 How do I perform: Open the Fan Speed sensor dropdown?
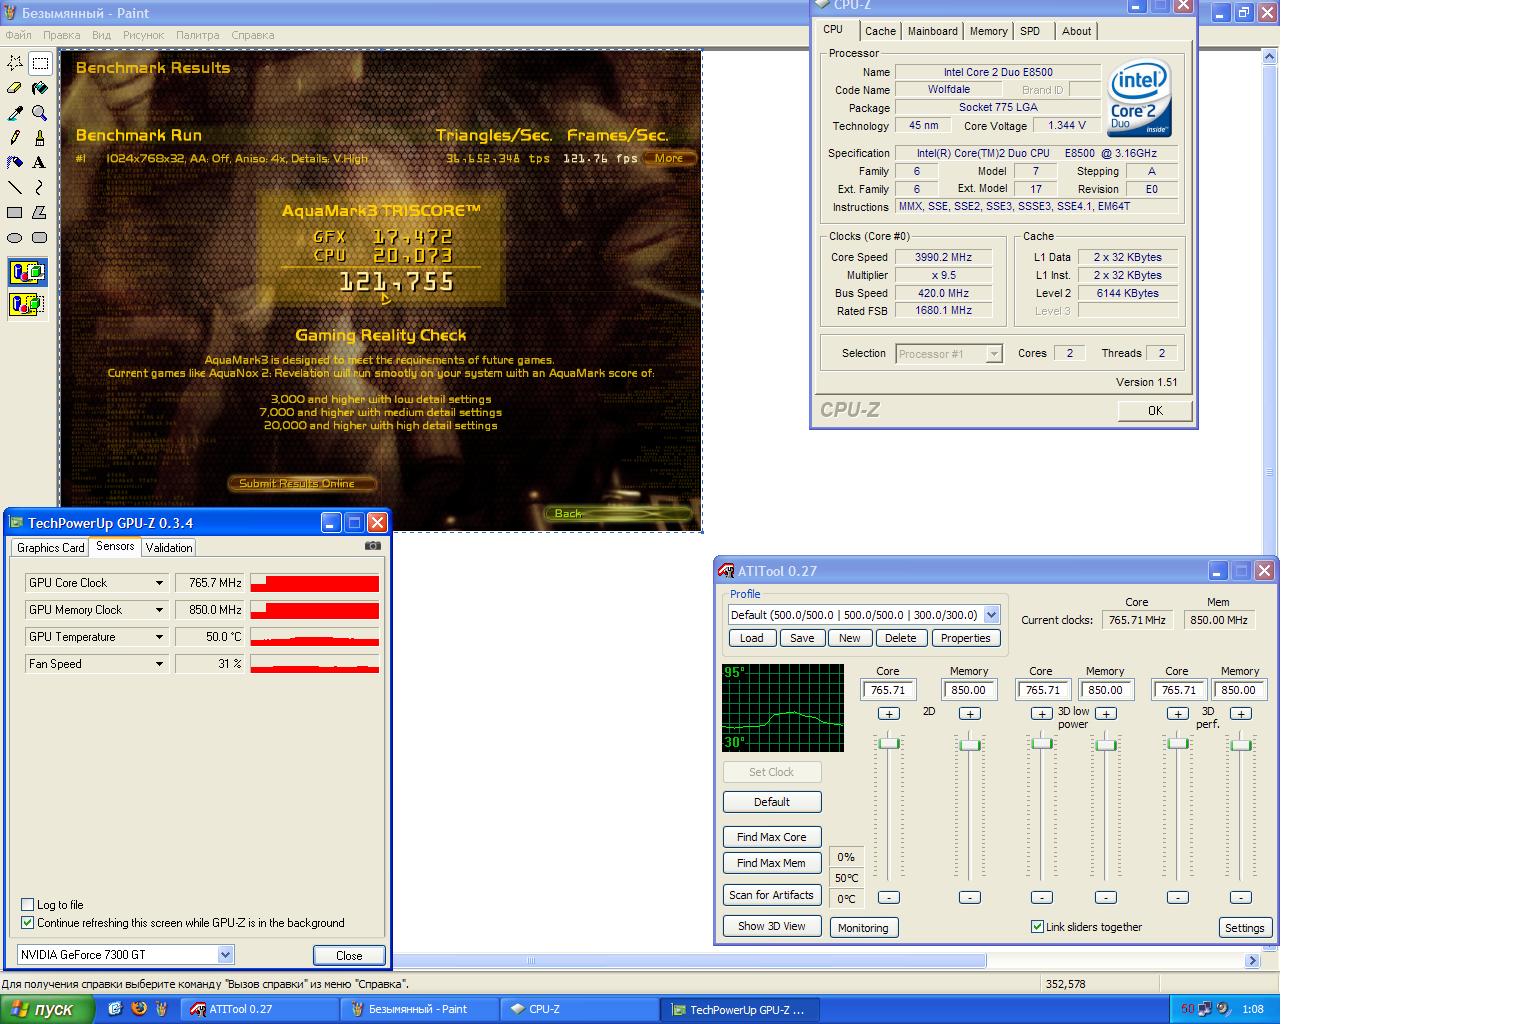pos(159,664)
